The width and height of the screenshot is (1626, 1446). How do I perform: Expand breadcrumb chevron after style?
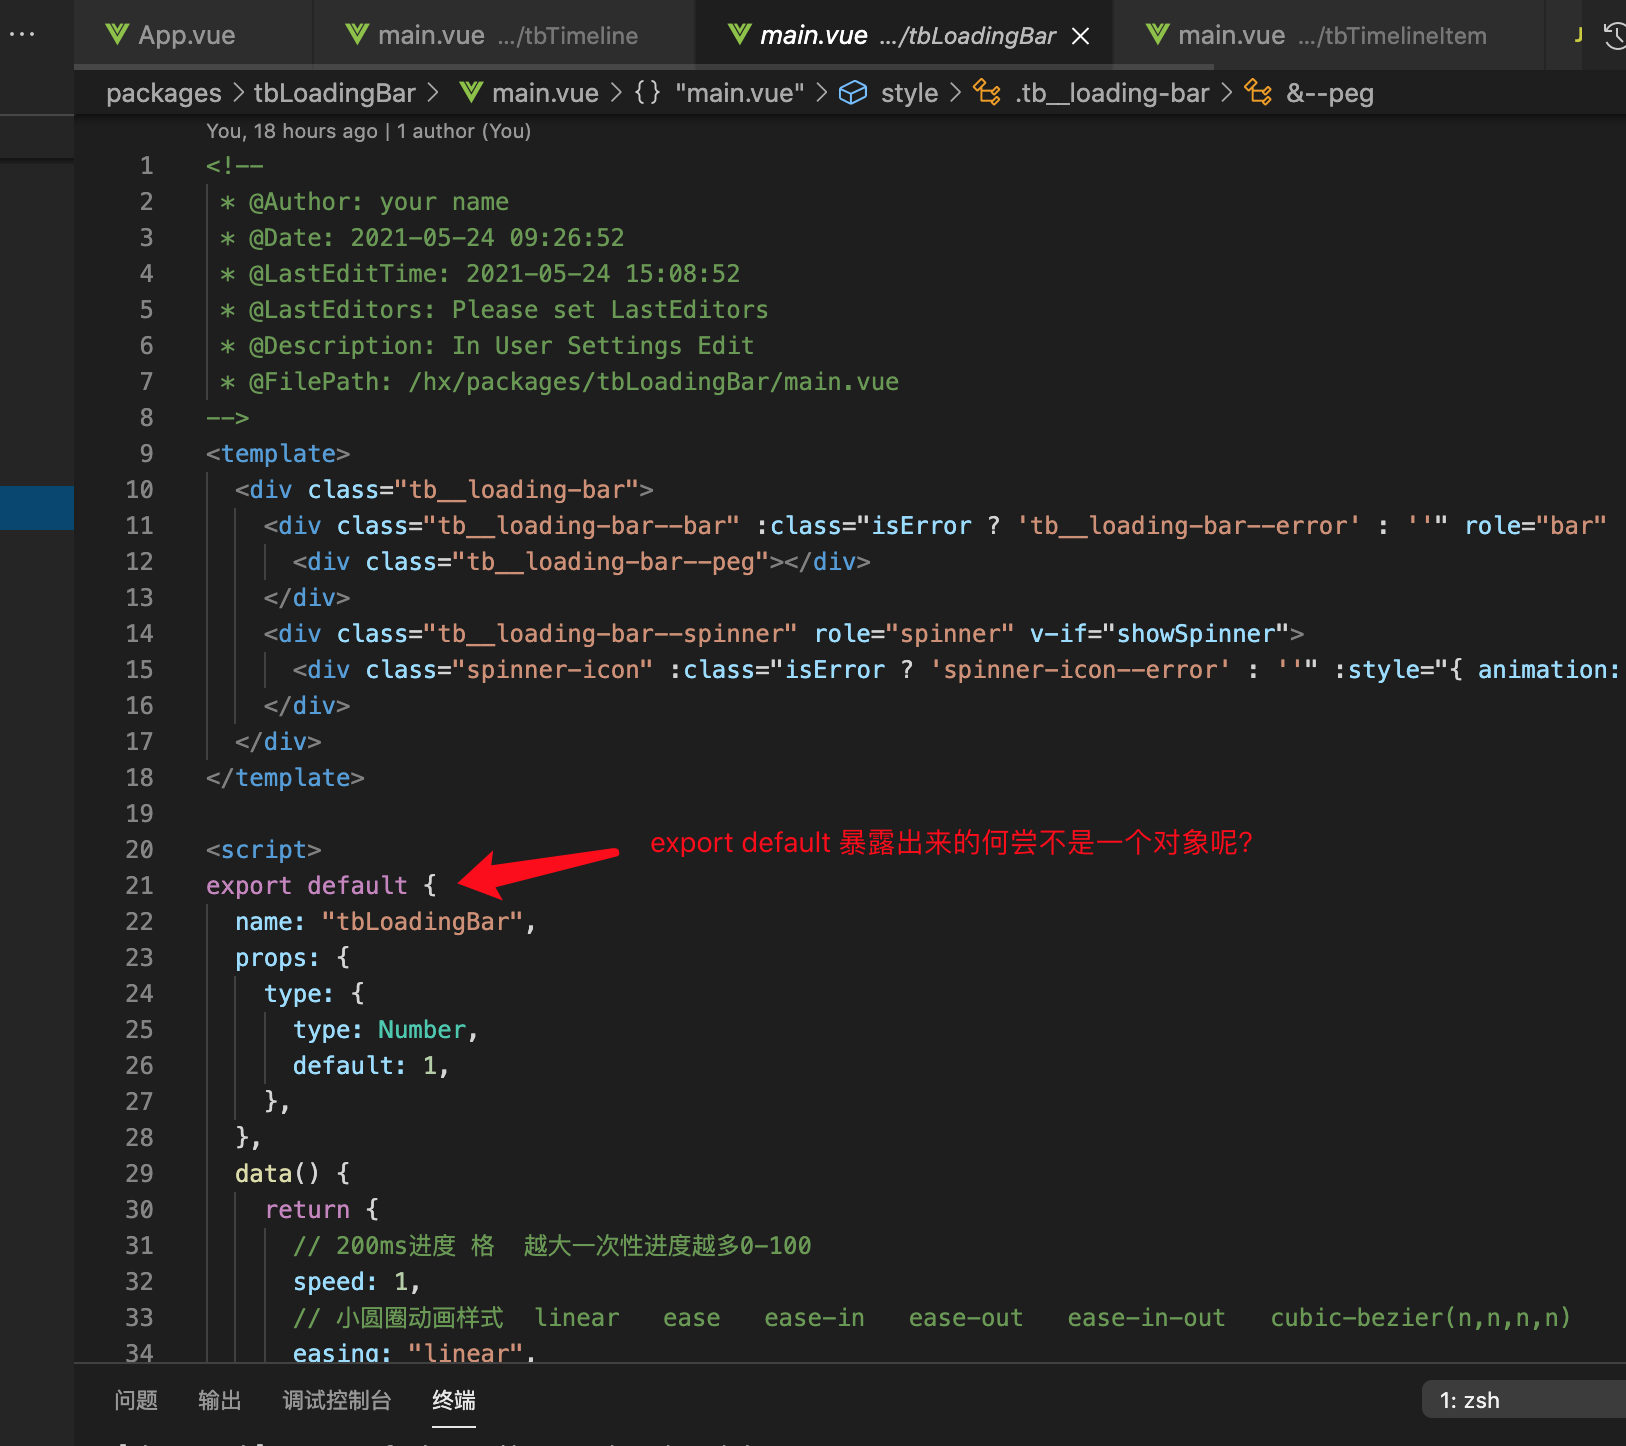point(955,93)
